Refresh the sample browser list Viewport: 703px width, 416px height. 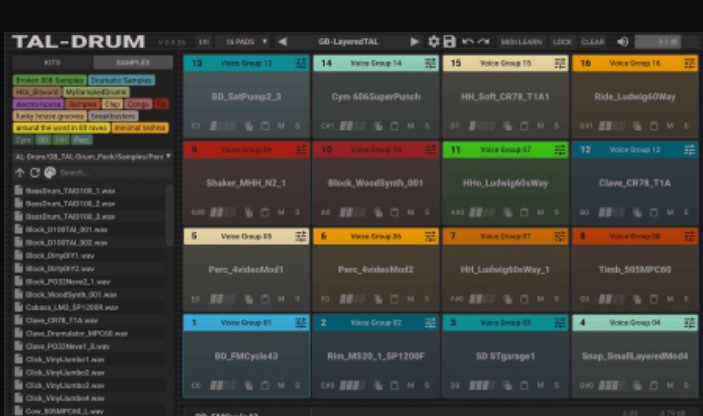click(35, 173)
